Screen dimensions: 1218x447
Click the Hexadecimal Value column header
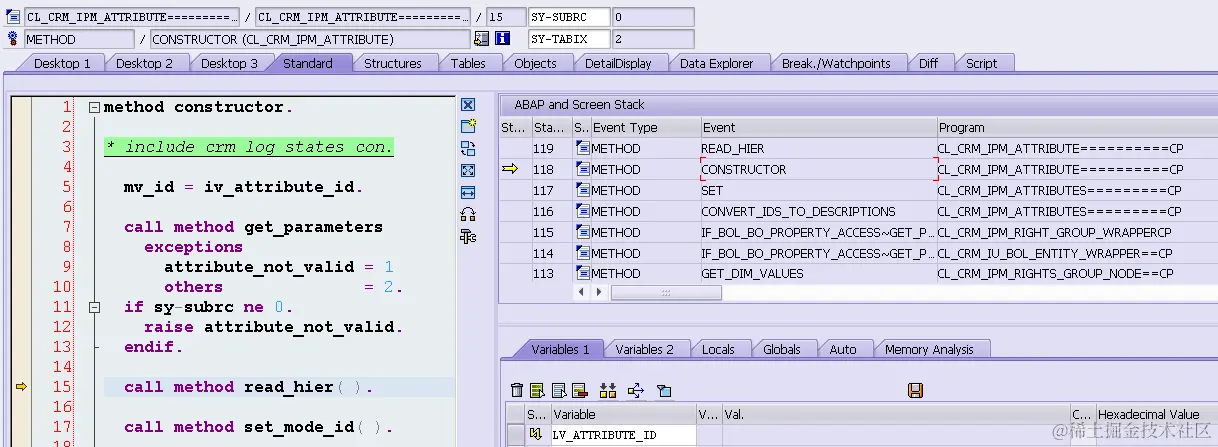(x=1156, y=413)
